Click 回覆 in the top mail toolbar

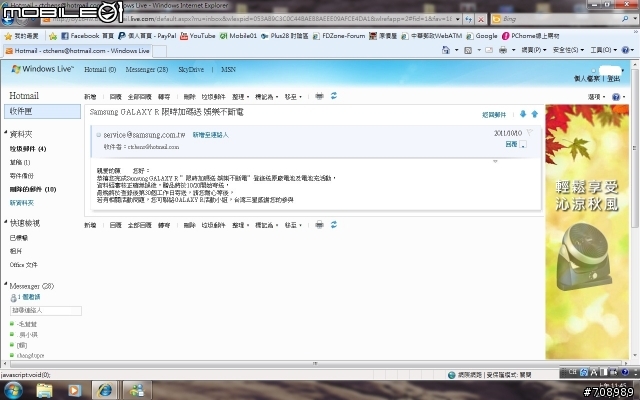(116, 97)
